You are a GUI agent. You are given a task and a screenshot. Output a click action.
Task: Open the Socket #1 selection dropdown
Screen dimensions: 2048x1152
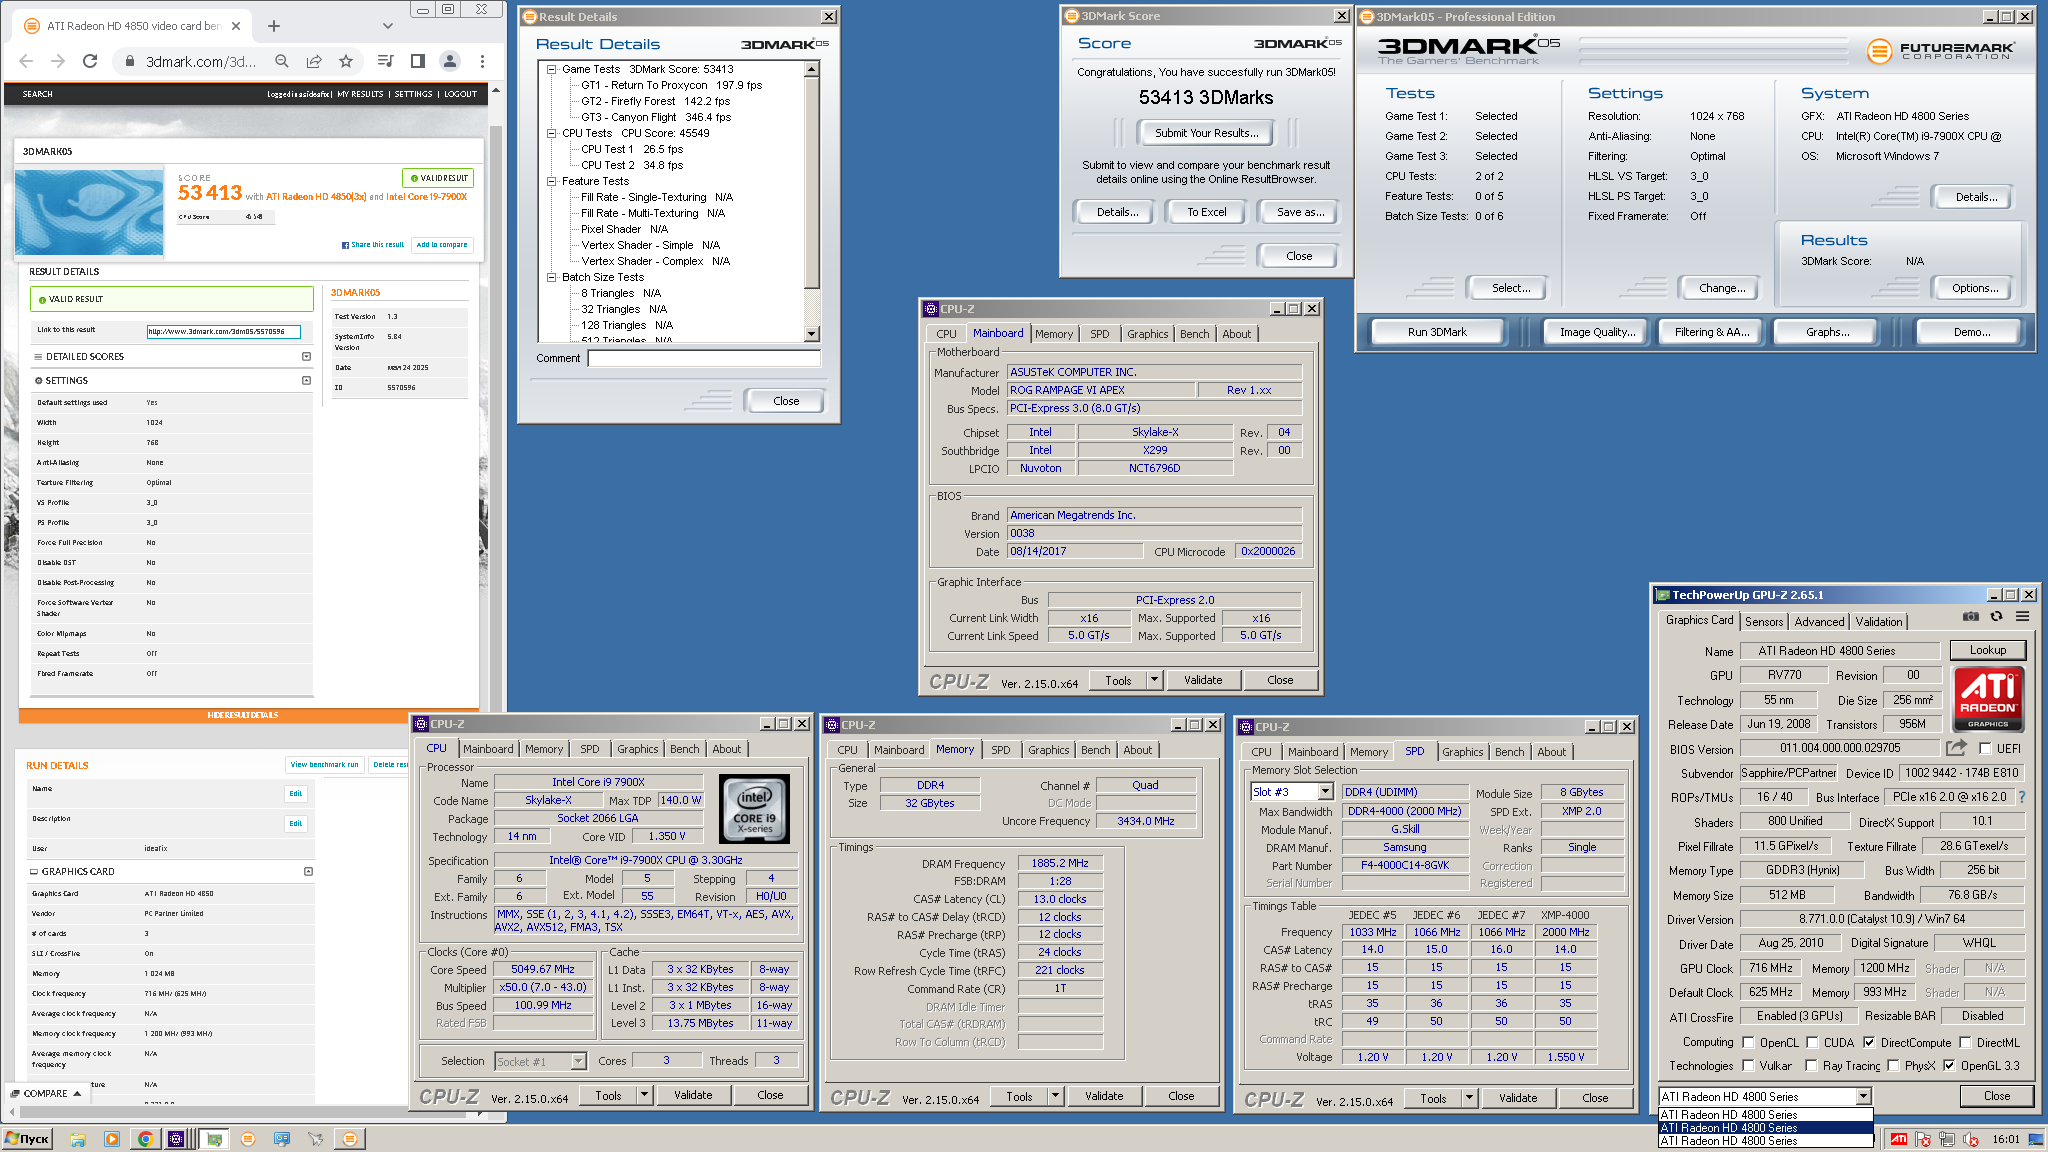(x=578, y=1061)
